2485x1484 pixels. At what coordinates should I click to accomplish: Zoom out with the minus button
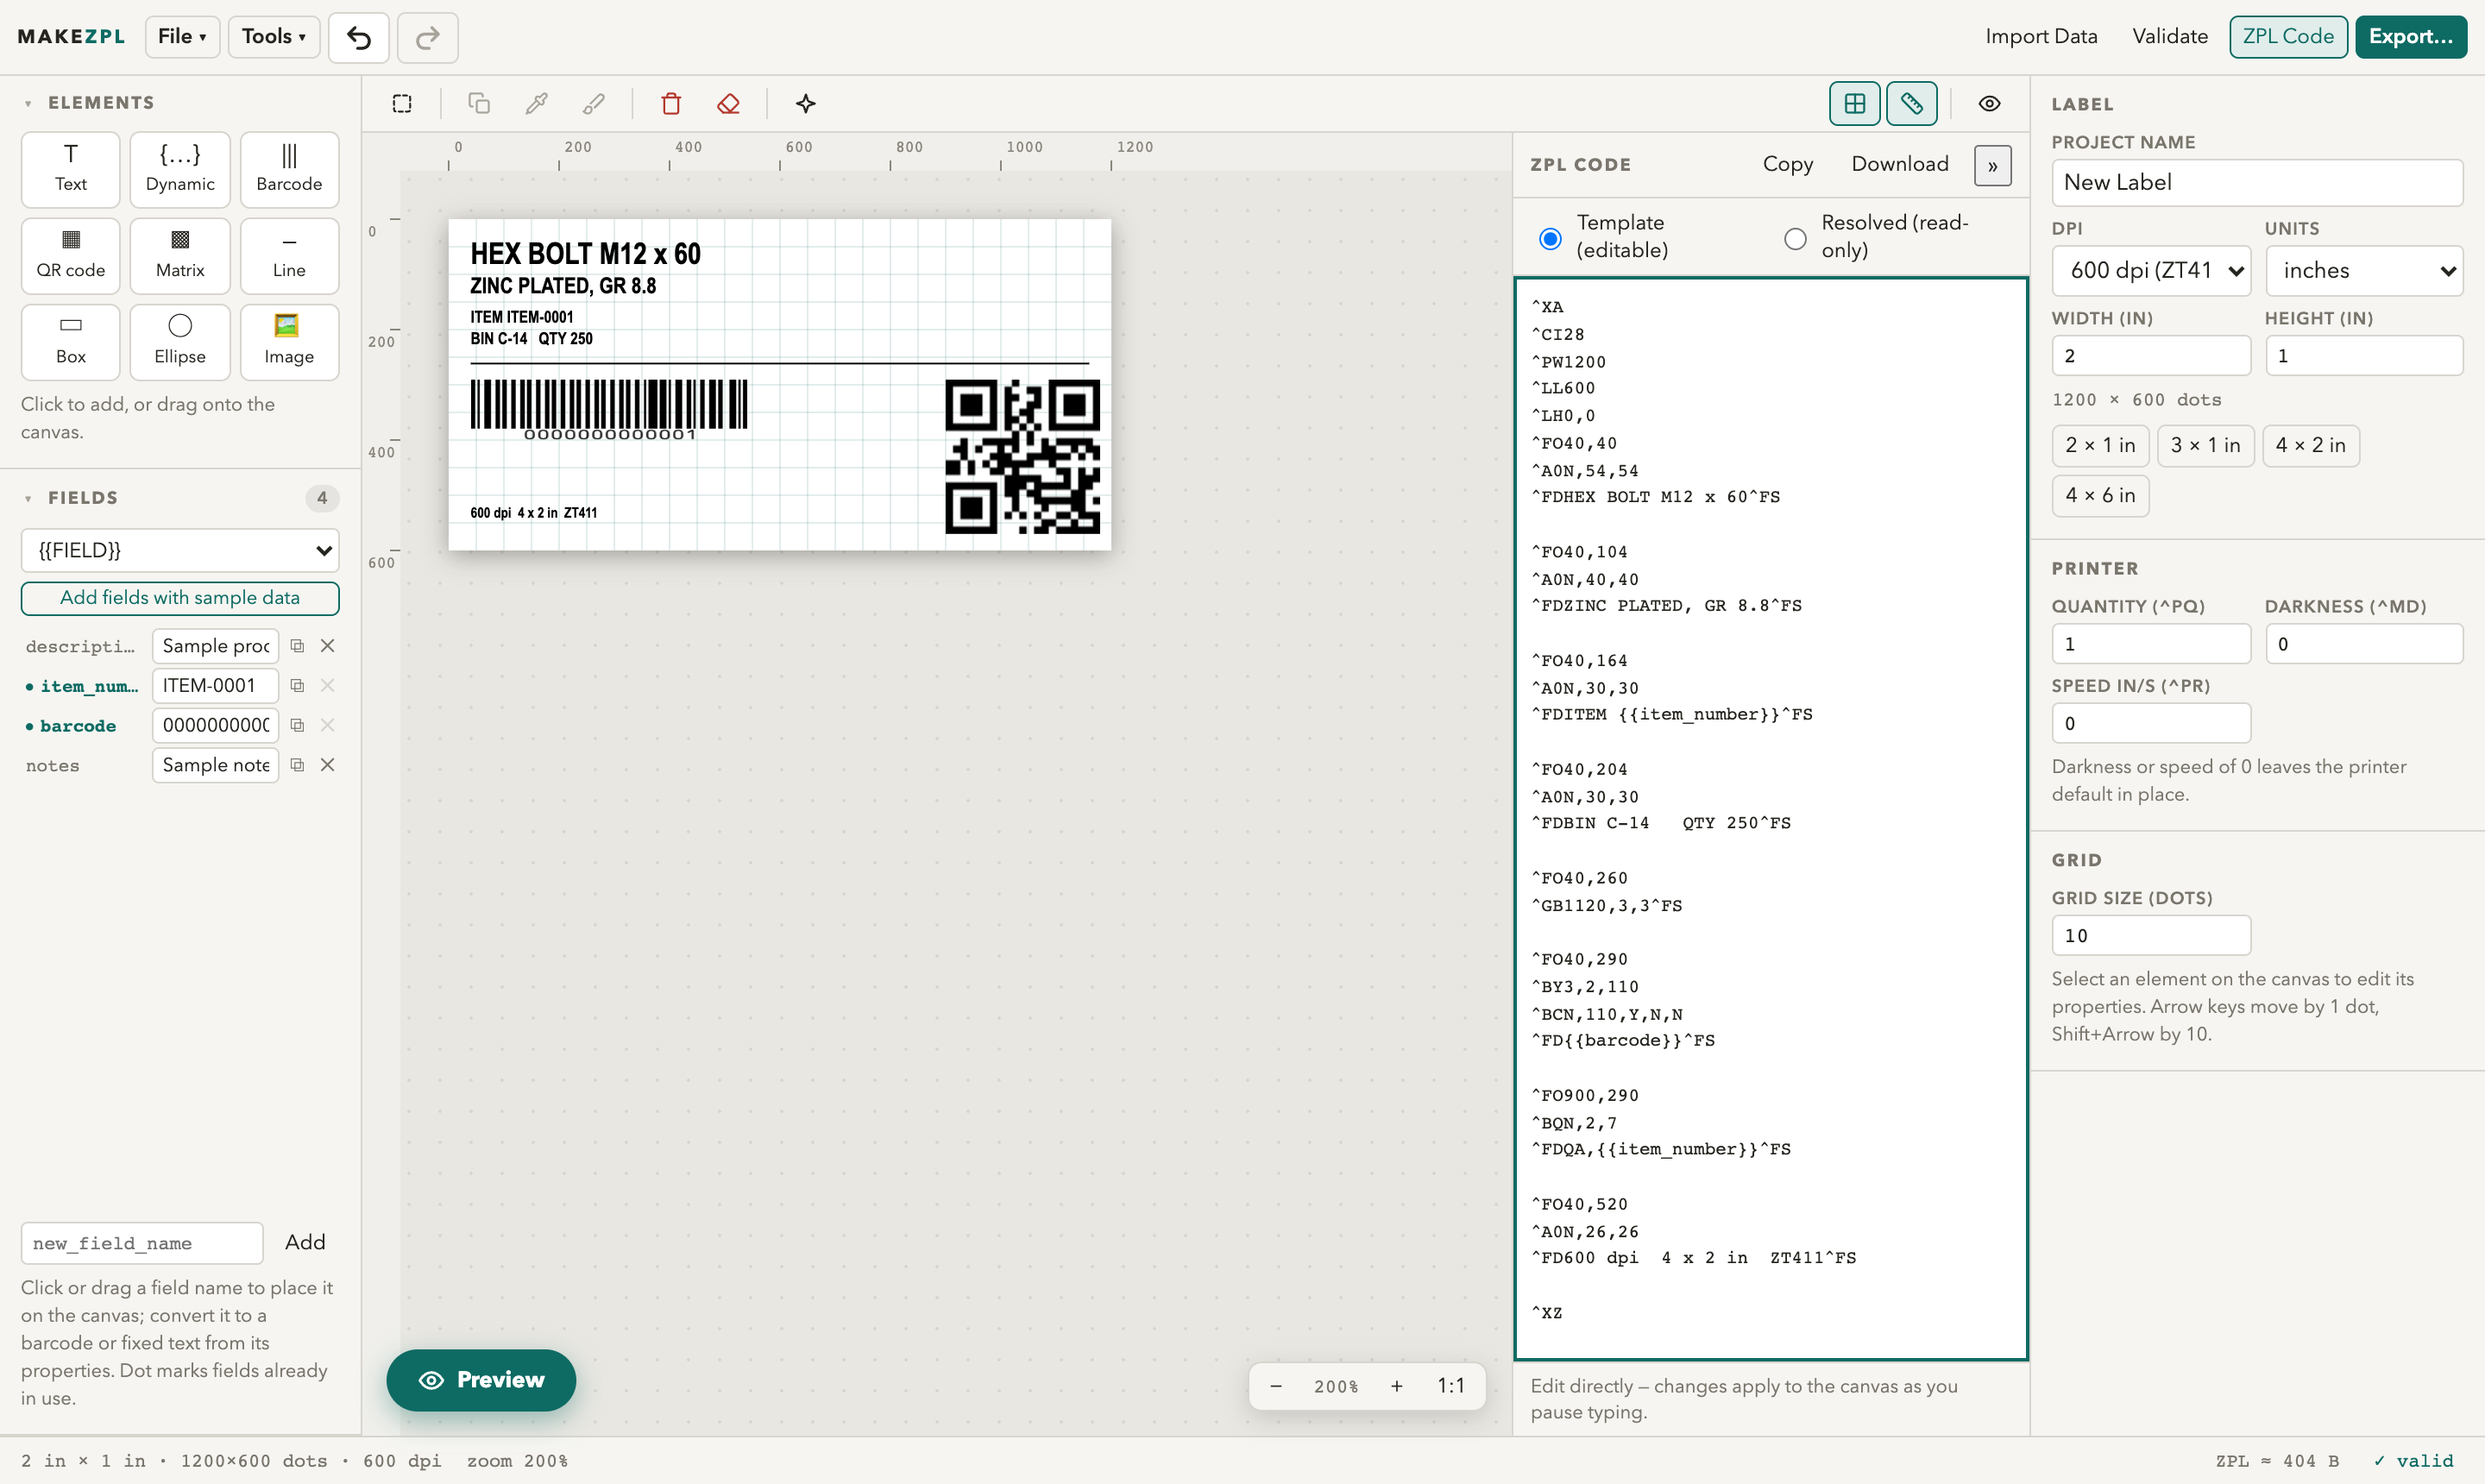tap(1276, 1386)
